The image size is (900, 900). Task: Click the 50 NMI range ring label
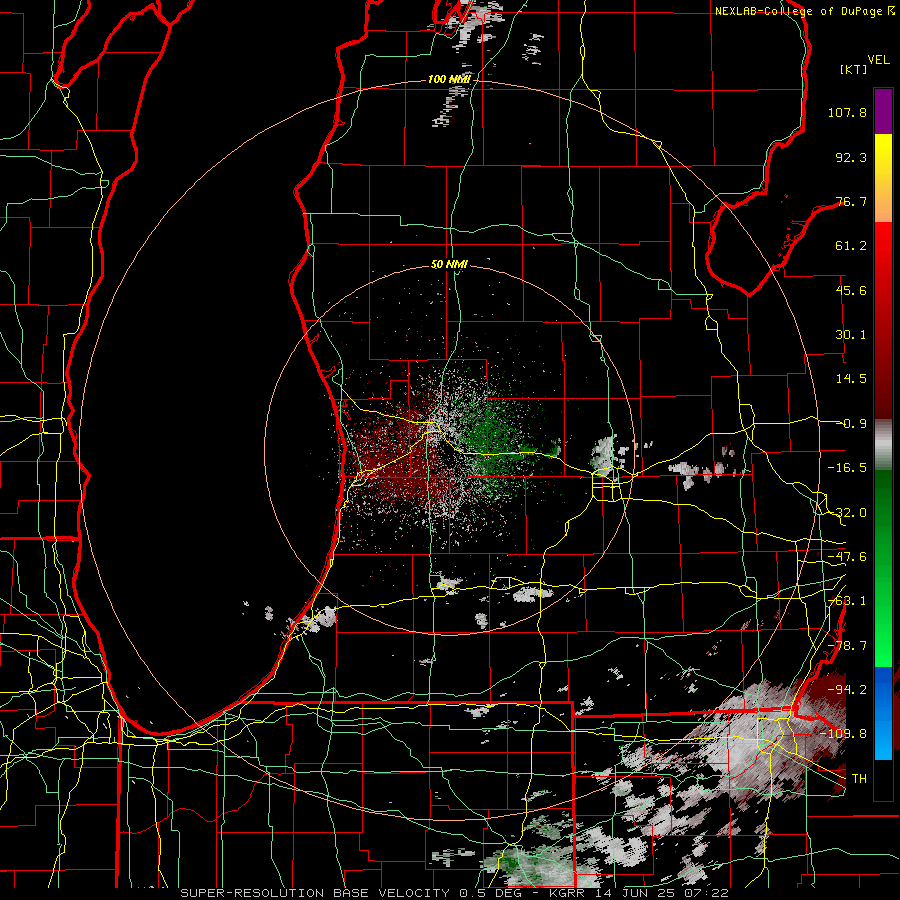click(449, 265)
